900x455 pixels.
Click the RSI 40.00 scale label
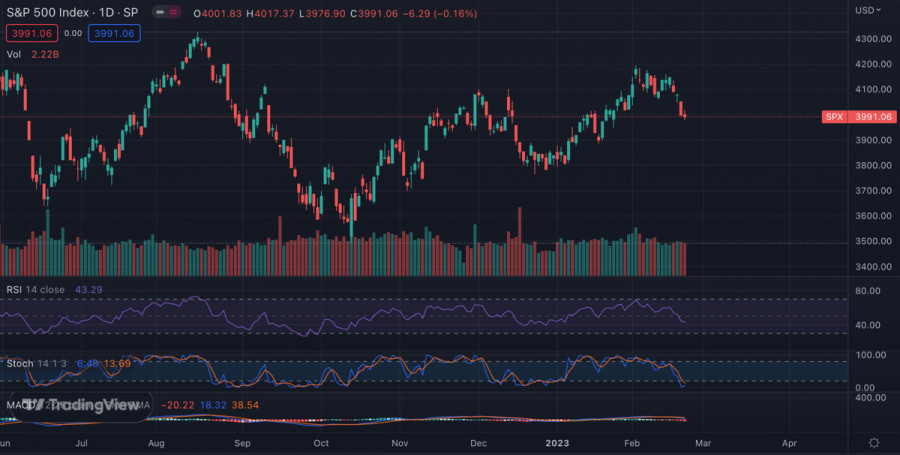coord(867,325)
